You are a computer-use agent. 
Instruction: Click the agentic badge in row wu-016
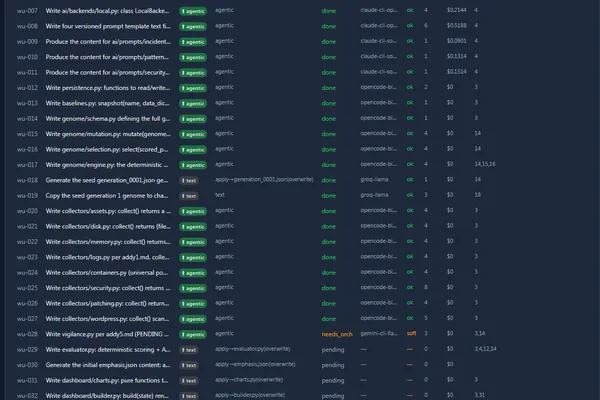point(193,150)
